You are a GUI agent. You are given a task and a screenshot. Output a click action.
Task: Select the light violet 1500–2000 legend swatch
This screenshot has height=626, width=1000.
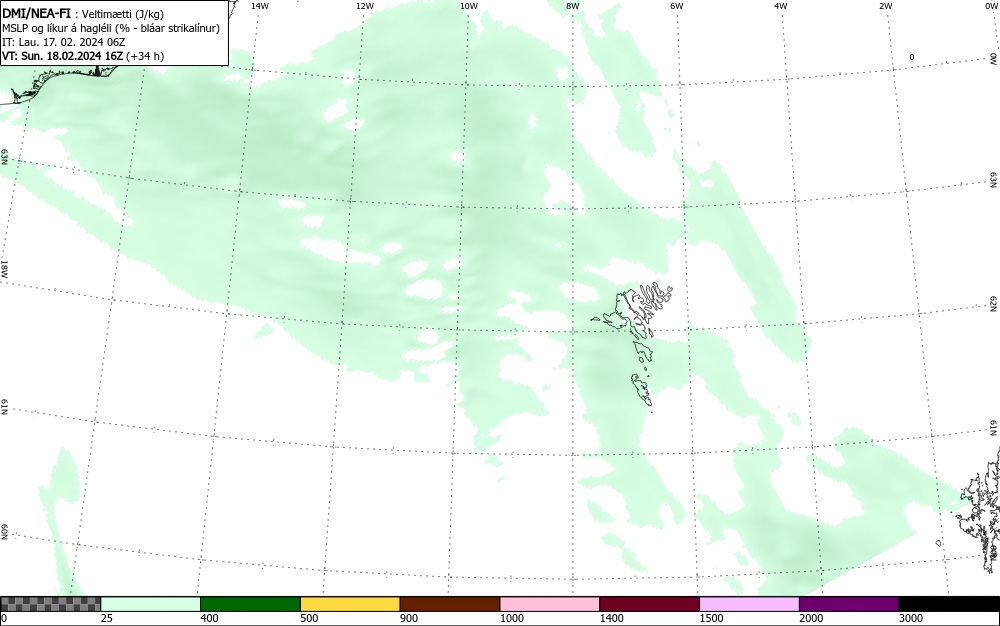tap(749, 604)
